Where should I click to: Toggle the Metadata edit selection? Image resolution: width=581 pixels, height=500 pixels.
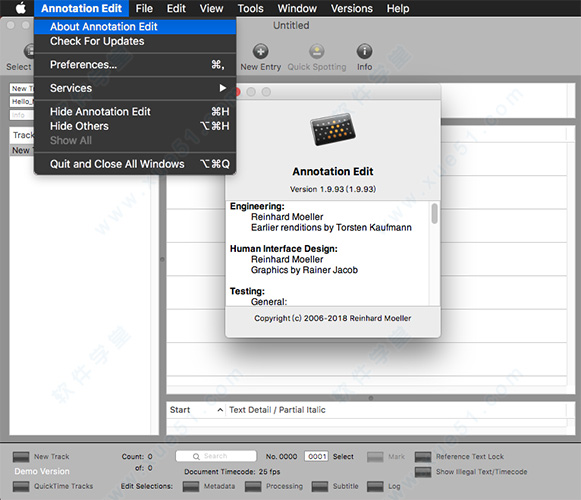pyautogui.click(x=191, y=486)
